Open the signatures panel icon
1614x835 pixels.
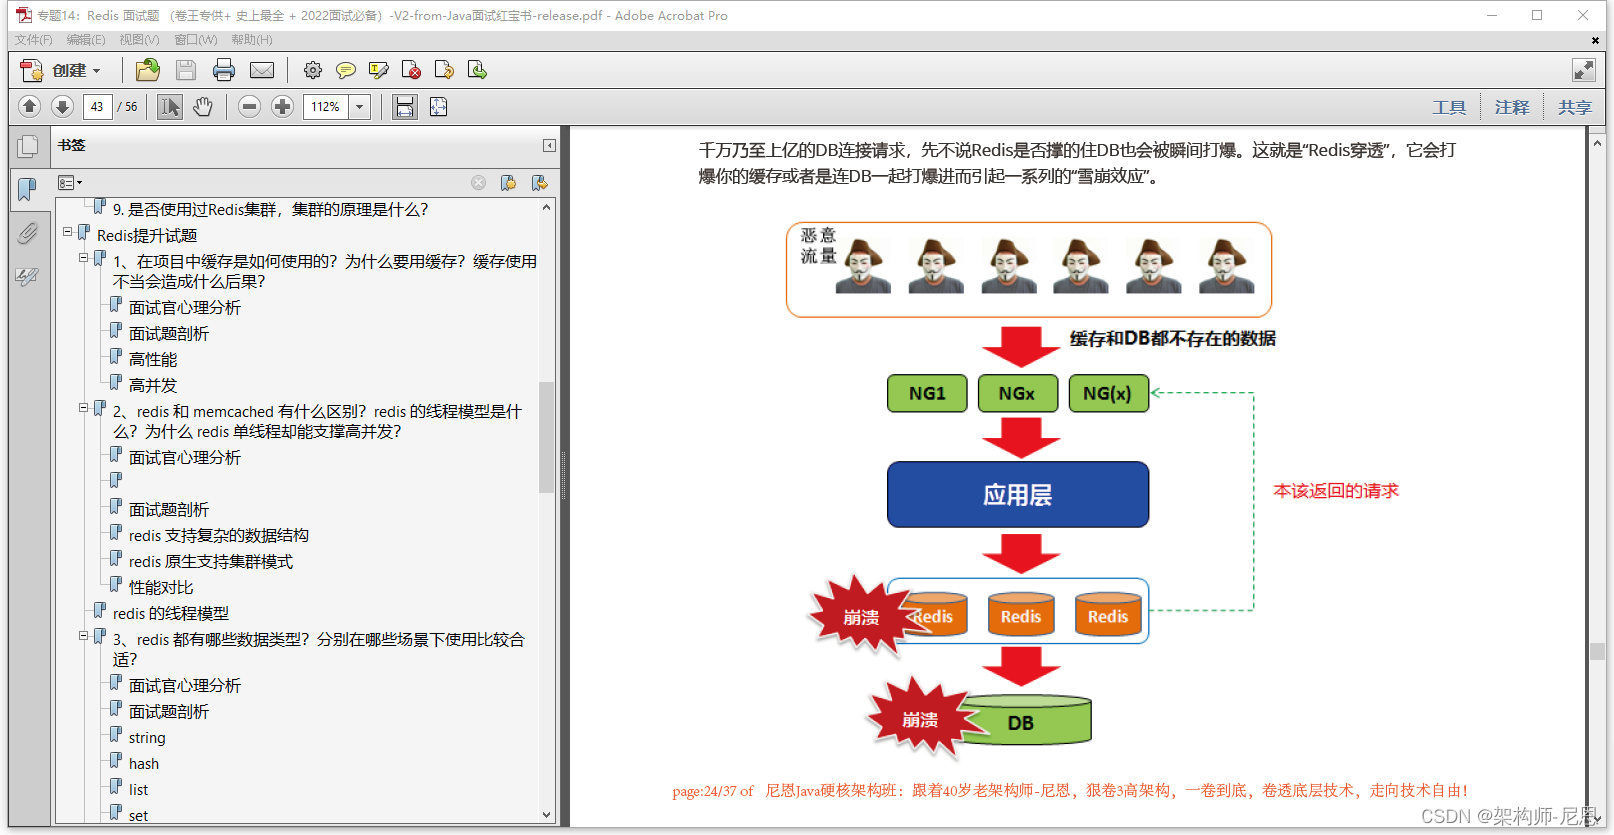(27, 277)
